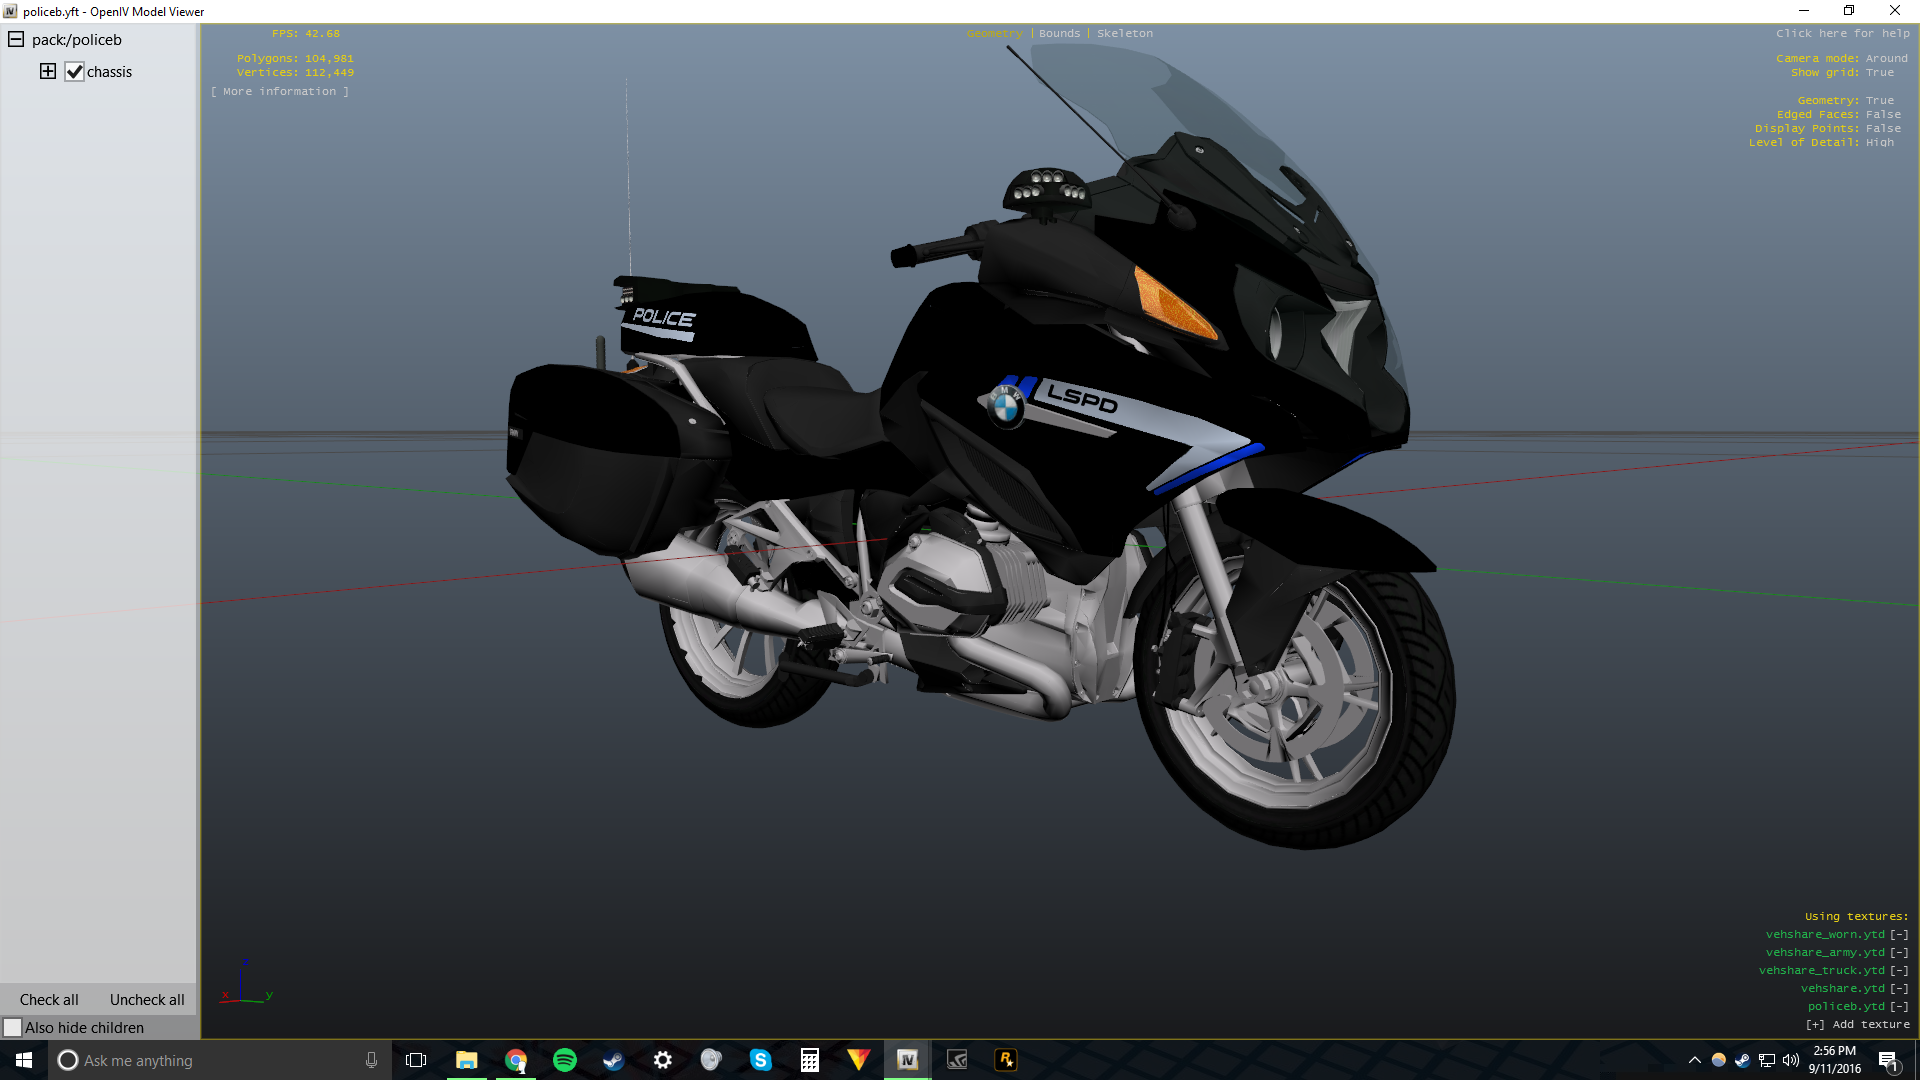Expand the chassis tree node
1920x1080 pixels.
[48, 71]
